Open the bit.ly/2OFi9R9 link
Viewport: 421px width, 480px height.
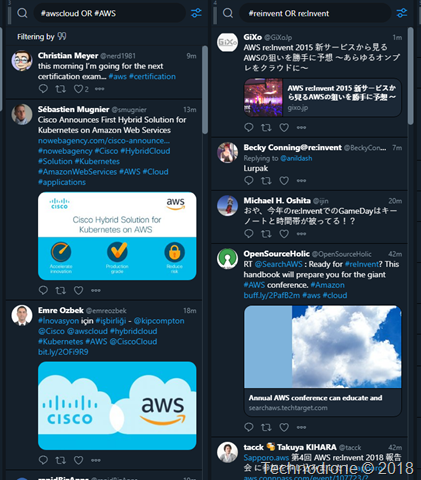point(63,352)
